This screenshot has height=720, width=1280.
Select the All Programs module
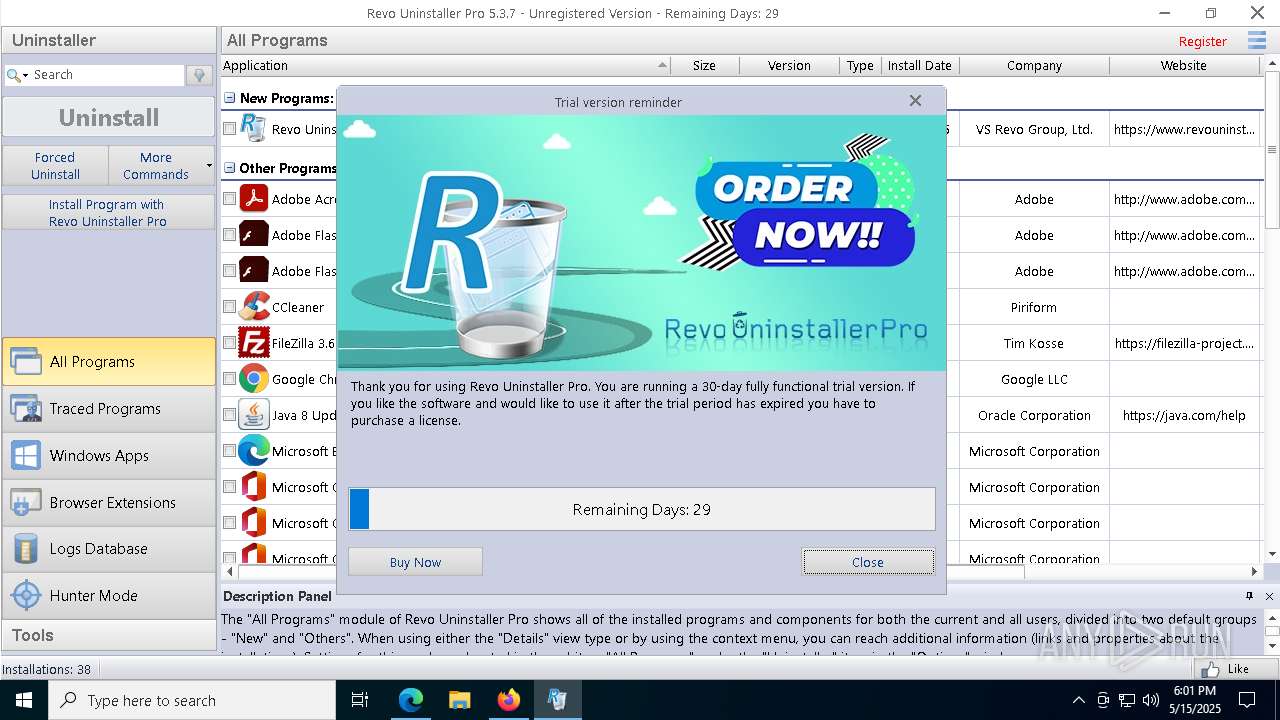109,362
